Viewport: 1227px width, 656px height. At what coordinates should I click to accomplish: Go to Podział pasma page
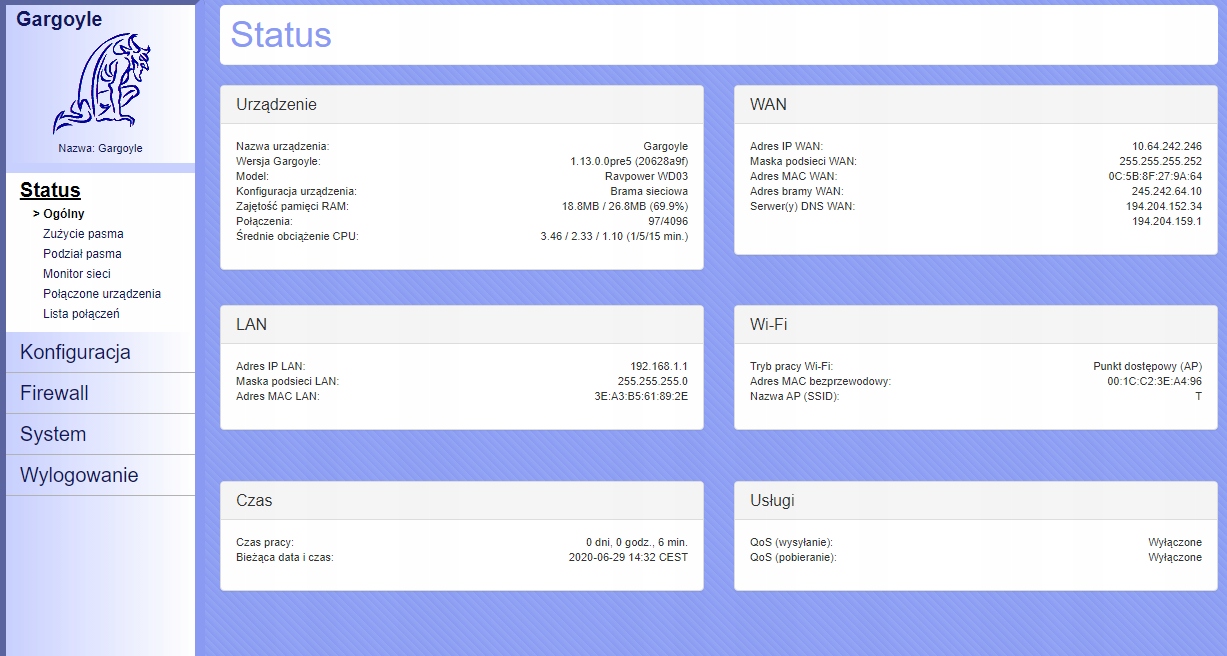[x=82, y=254]
